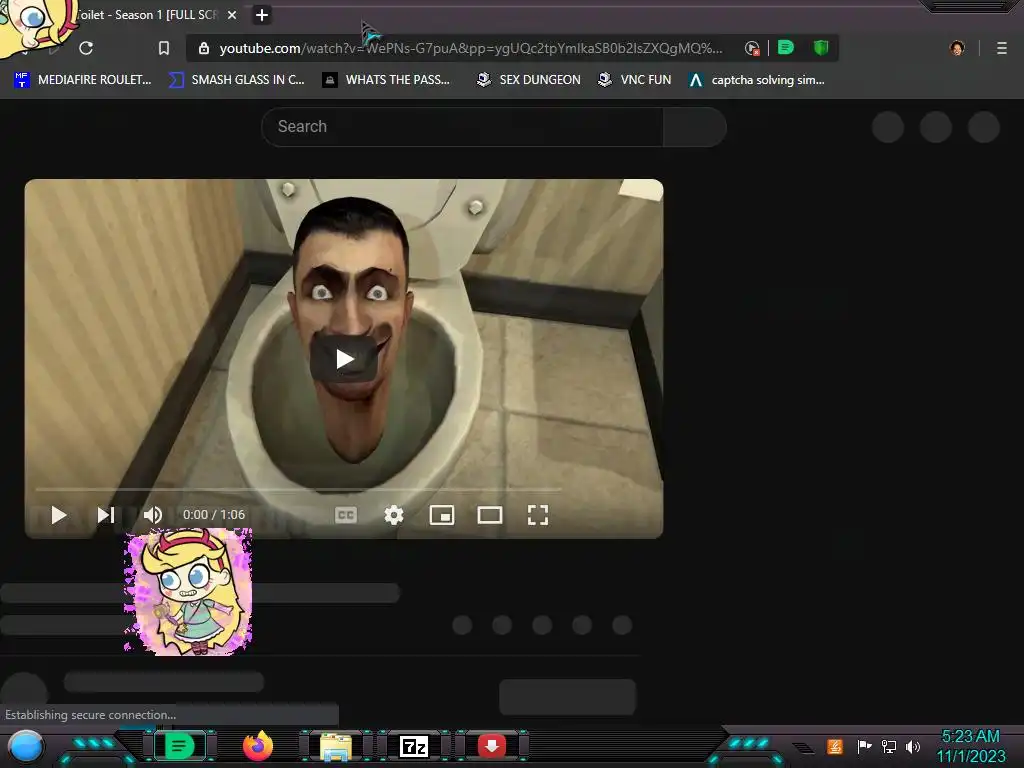The image size is (1024, 768).
Task: Switch to theater mode
Action: (x=490, y=515)
